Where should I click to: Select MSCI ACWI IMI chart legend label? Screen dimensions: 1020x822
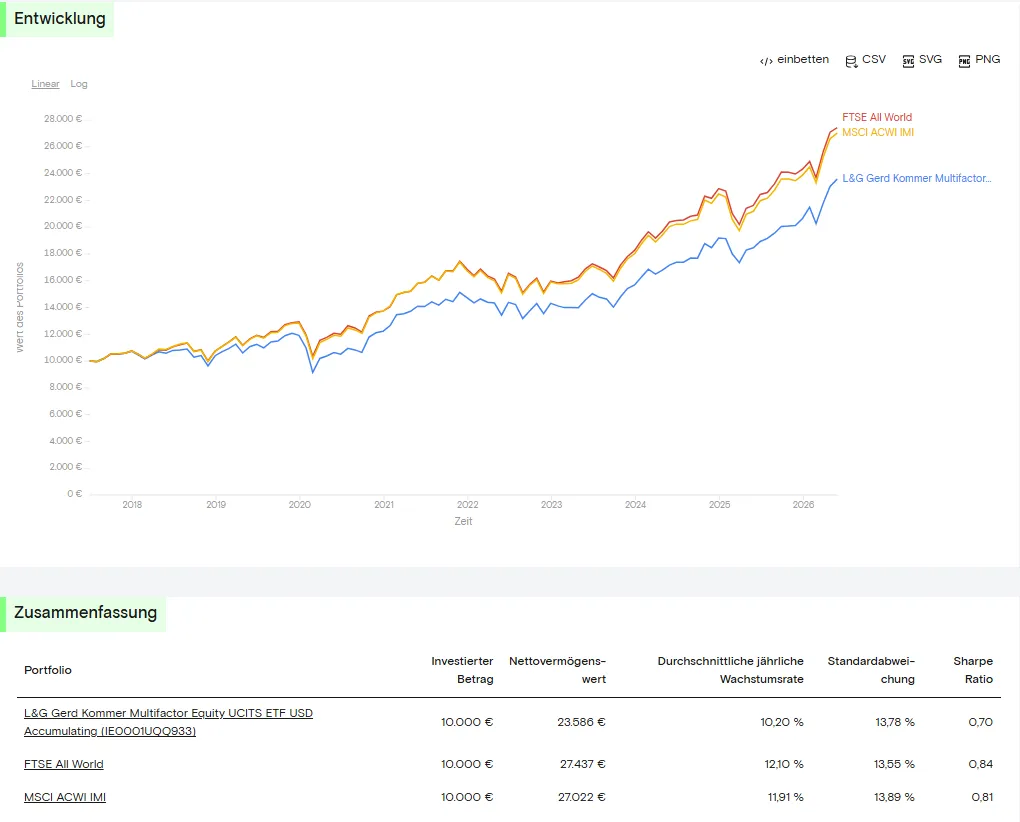[878, 132]
